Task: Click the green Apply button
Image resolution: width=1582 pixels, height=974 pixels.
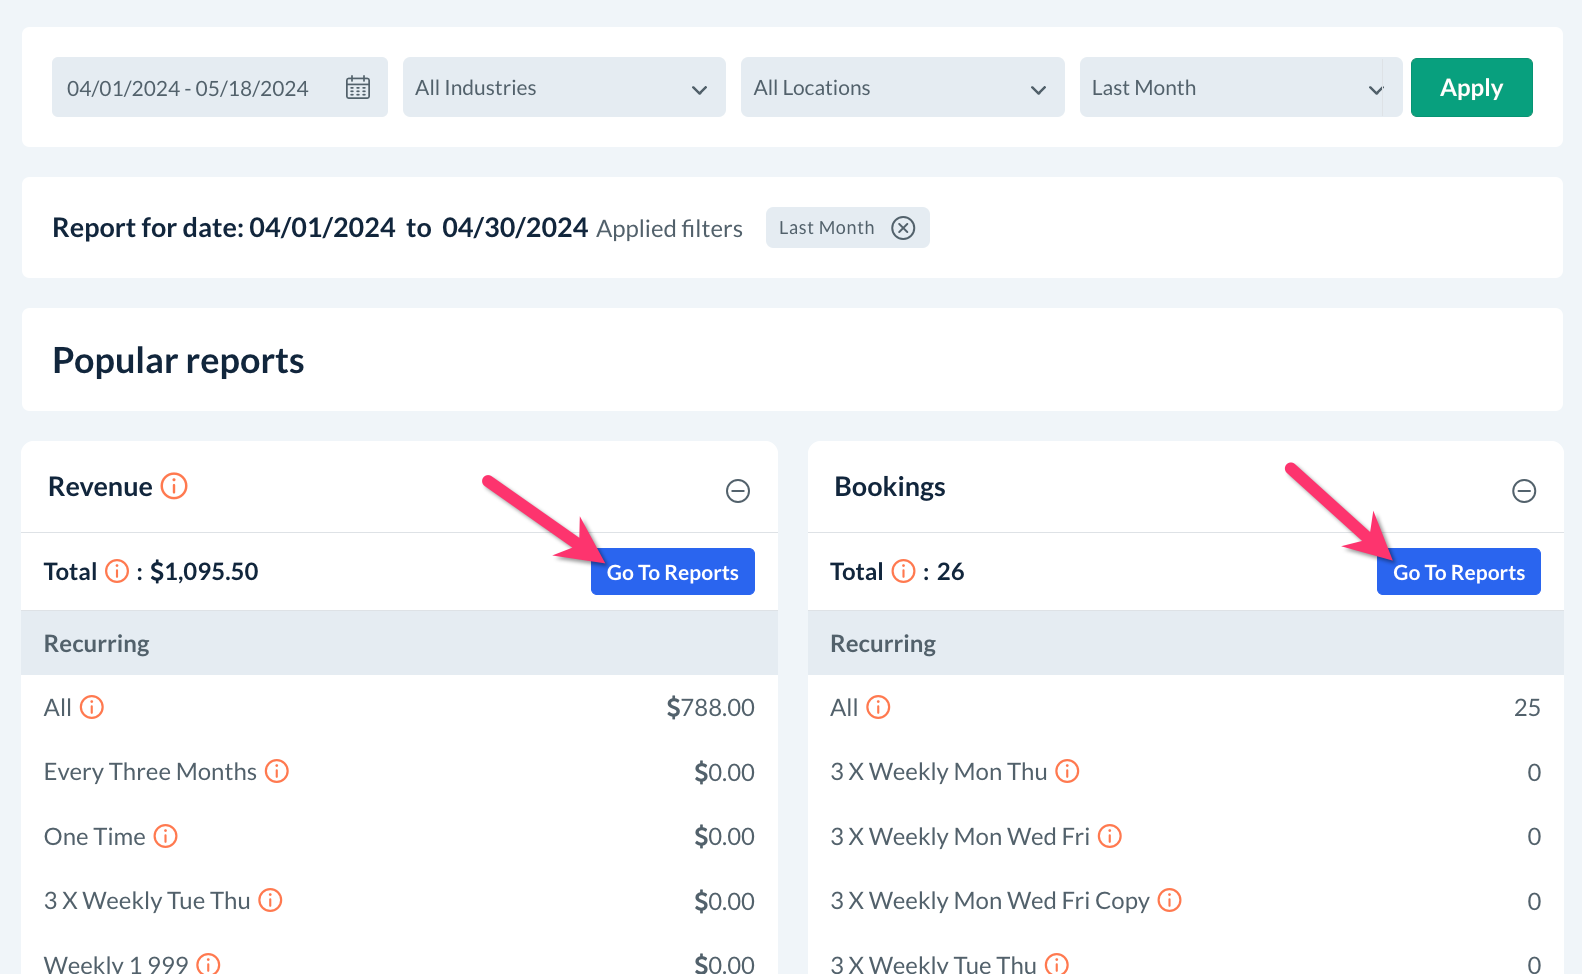Action: [1471, 88]
